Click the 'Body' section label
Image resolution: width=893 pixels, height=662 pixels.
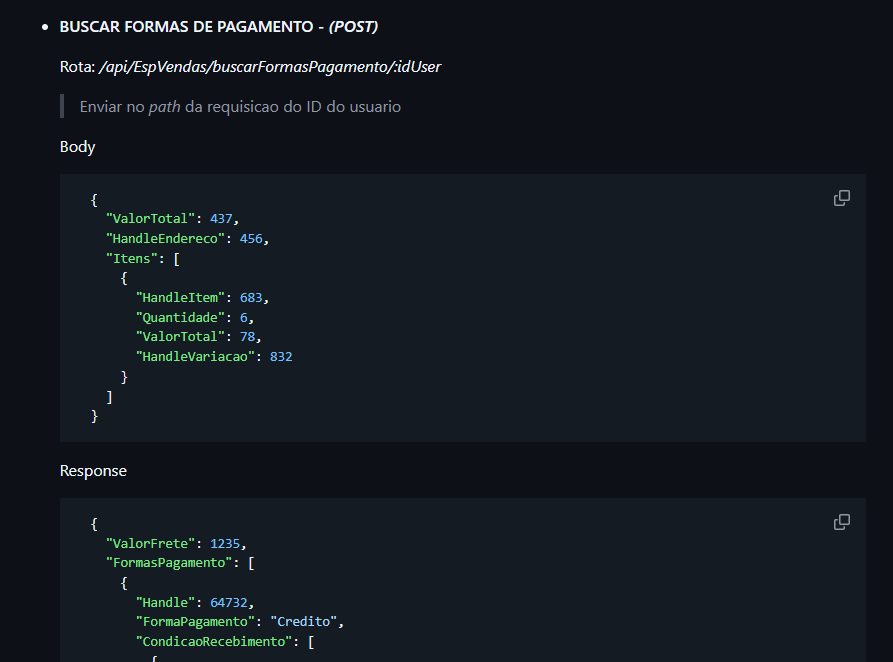[77, 146]
